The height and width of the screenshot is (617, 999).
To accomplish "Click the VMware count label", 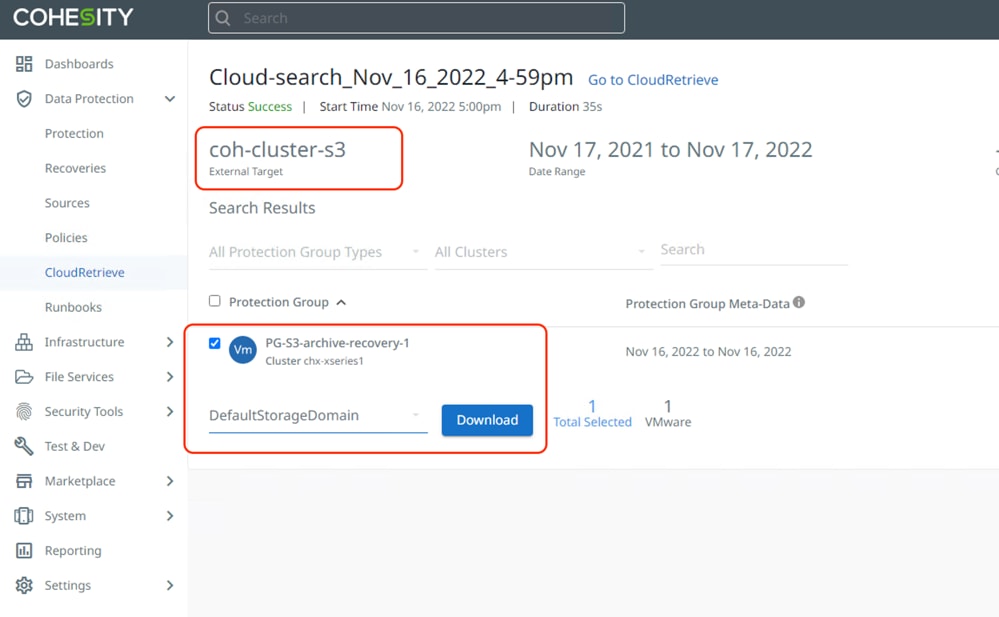I will pyautogui.click(x=668, y=422).
